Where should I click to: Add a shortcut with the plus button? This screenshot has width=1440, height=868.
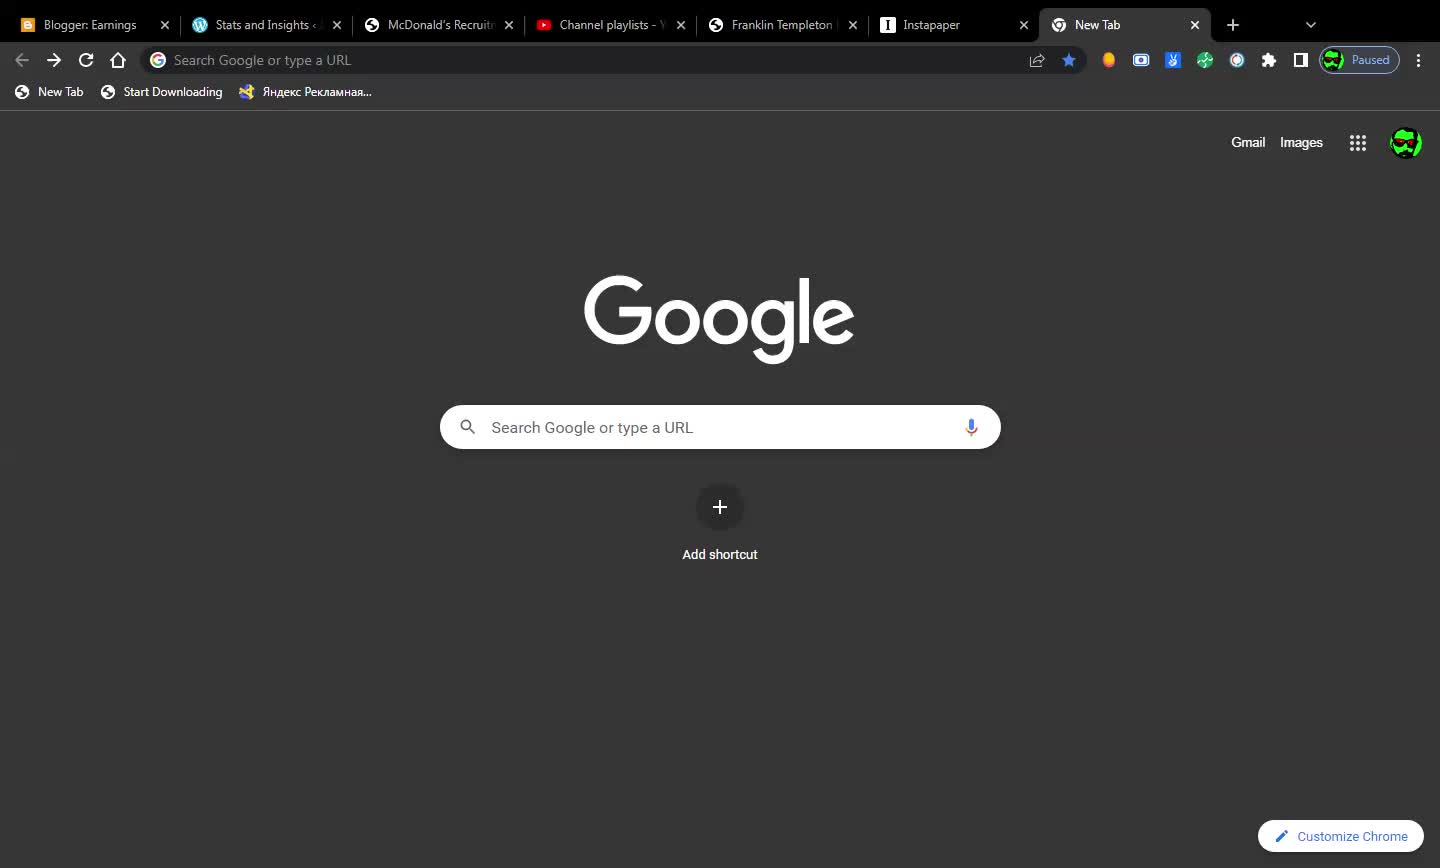click(x=720, y=507)
